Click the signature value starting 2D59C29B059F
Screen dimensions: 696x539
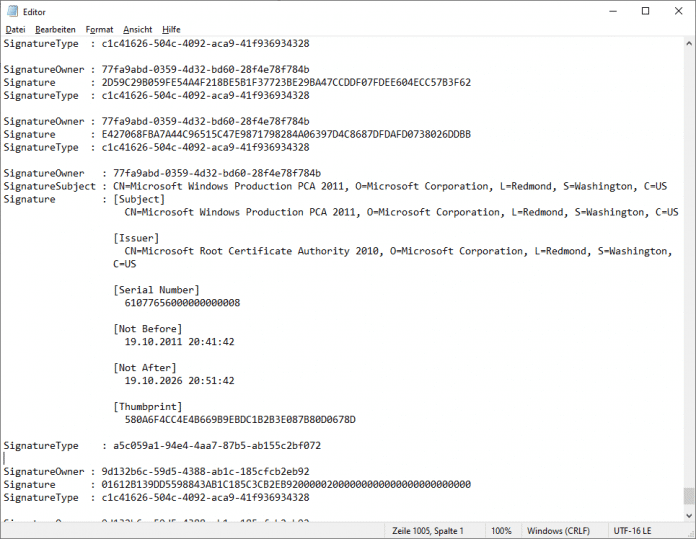tap(286, 83)
